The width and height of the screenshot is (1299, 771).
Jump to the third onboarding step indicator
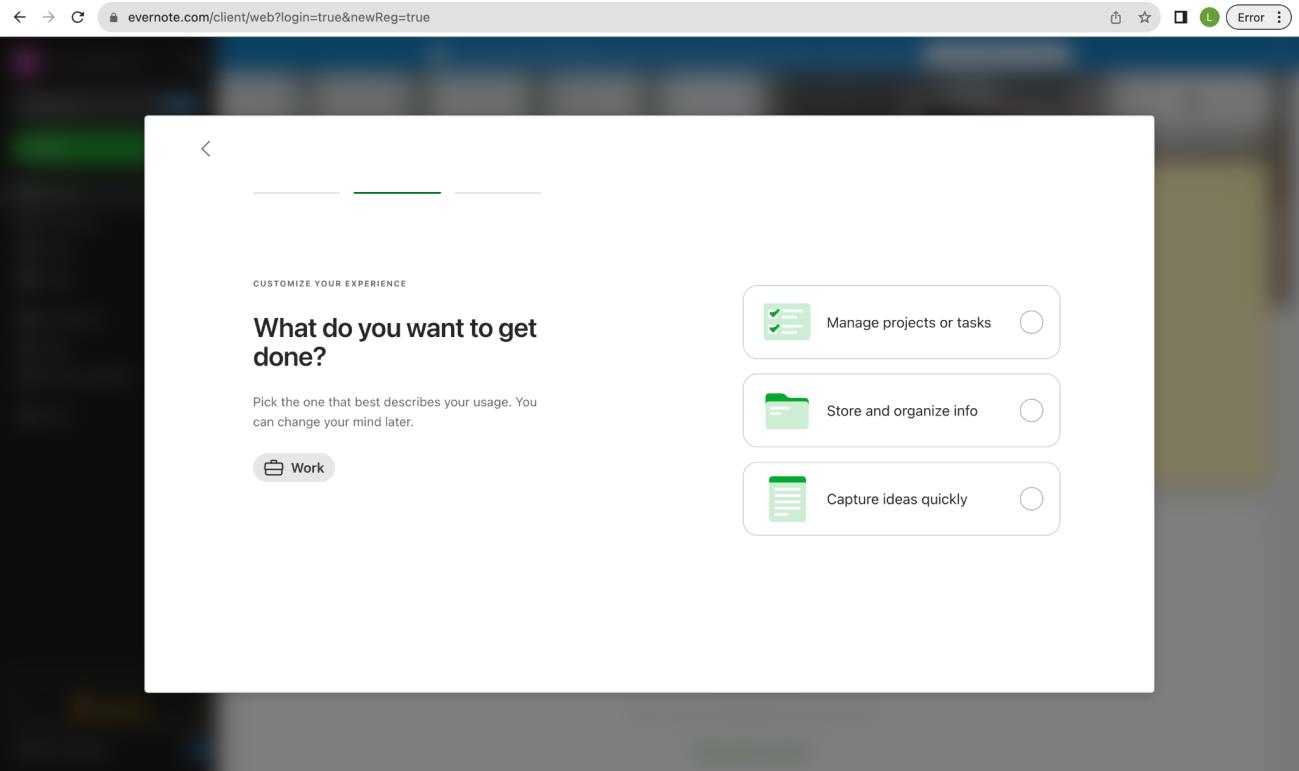point(498,192)
